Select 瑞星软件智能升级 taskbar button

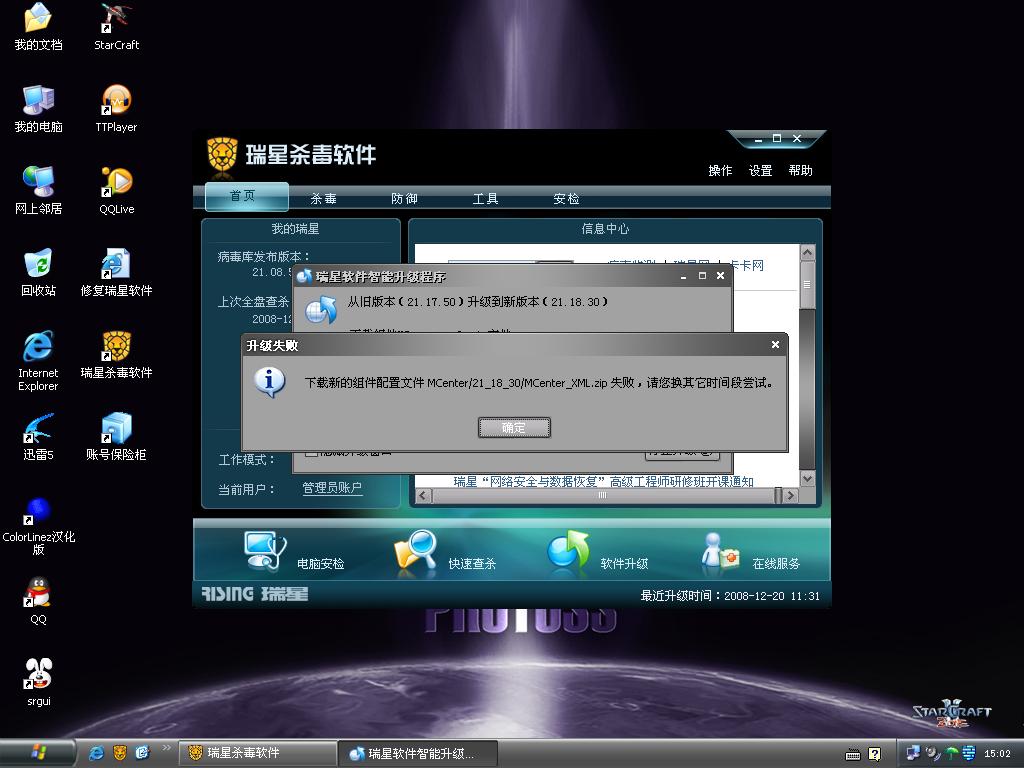[419, 754]
